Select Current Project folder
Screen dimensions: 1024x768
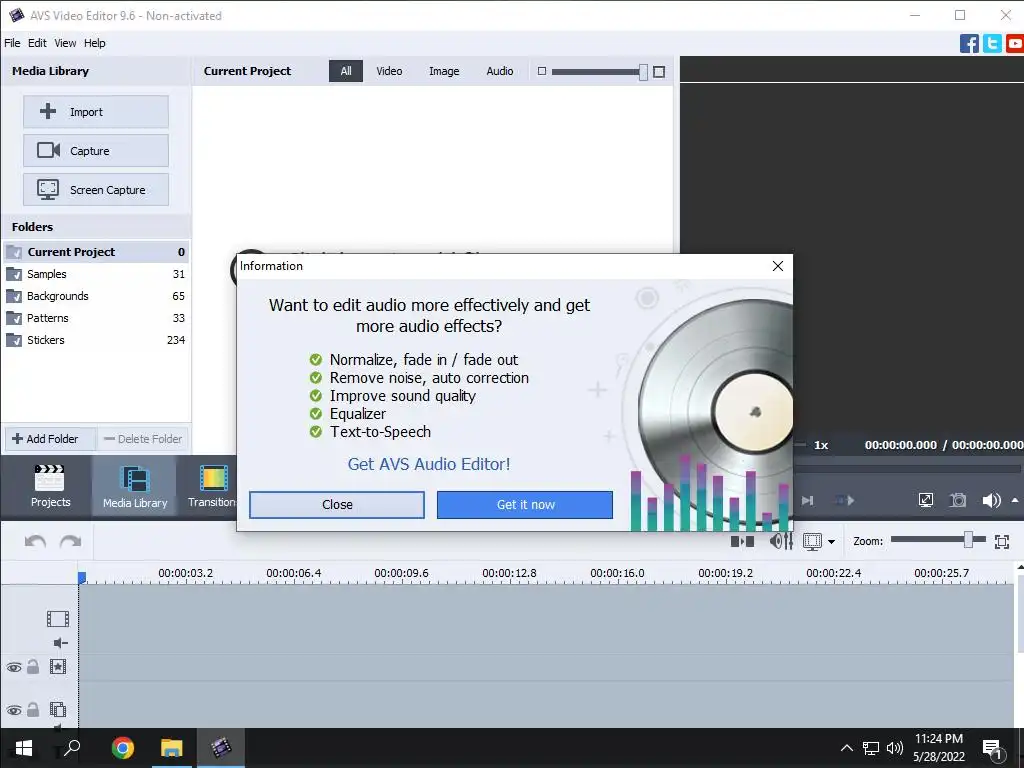pos(96,252)
